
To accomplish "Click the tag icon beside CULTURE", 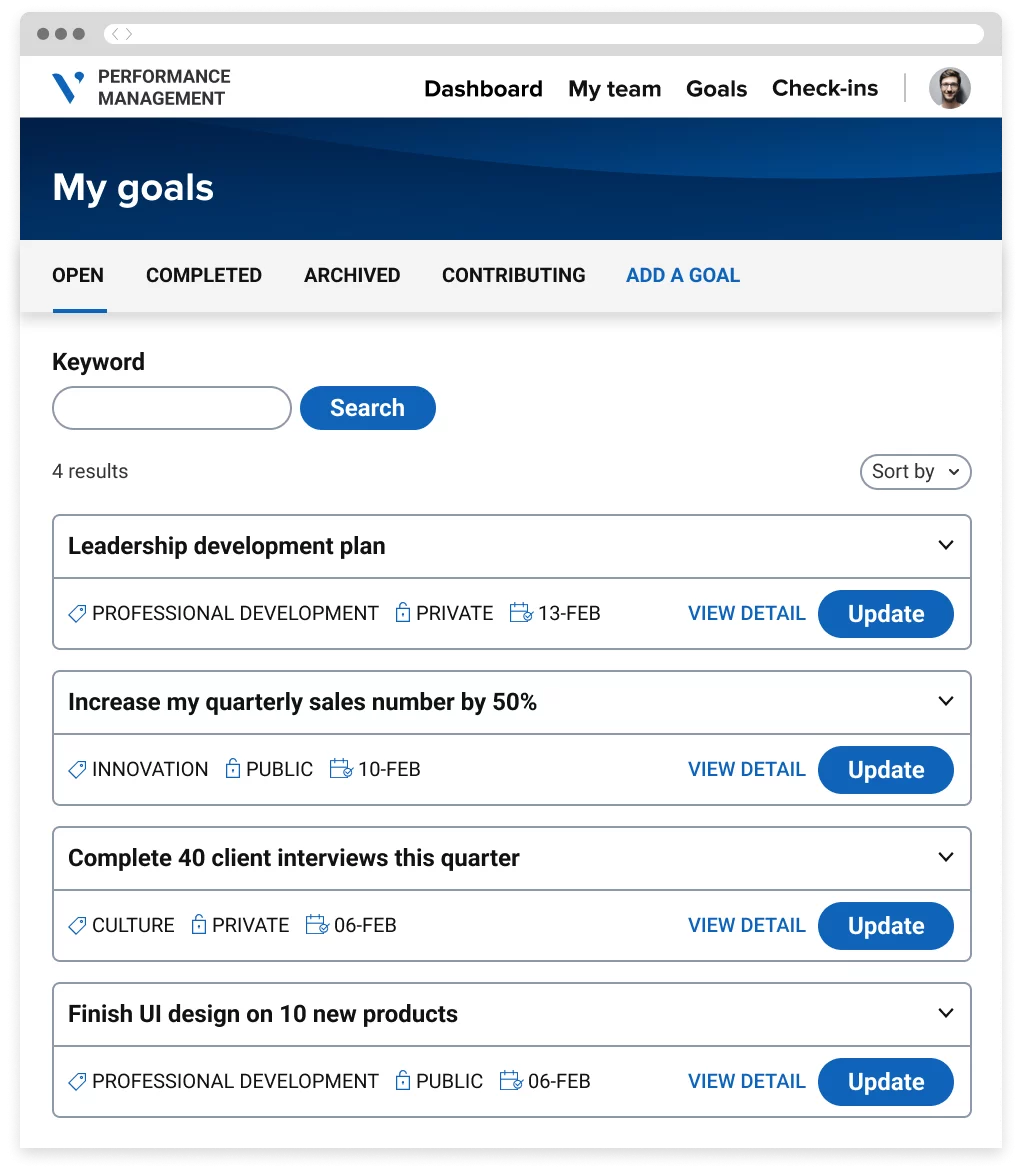I will (77, 925).
